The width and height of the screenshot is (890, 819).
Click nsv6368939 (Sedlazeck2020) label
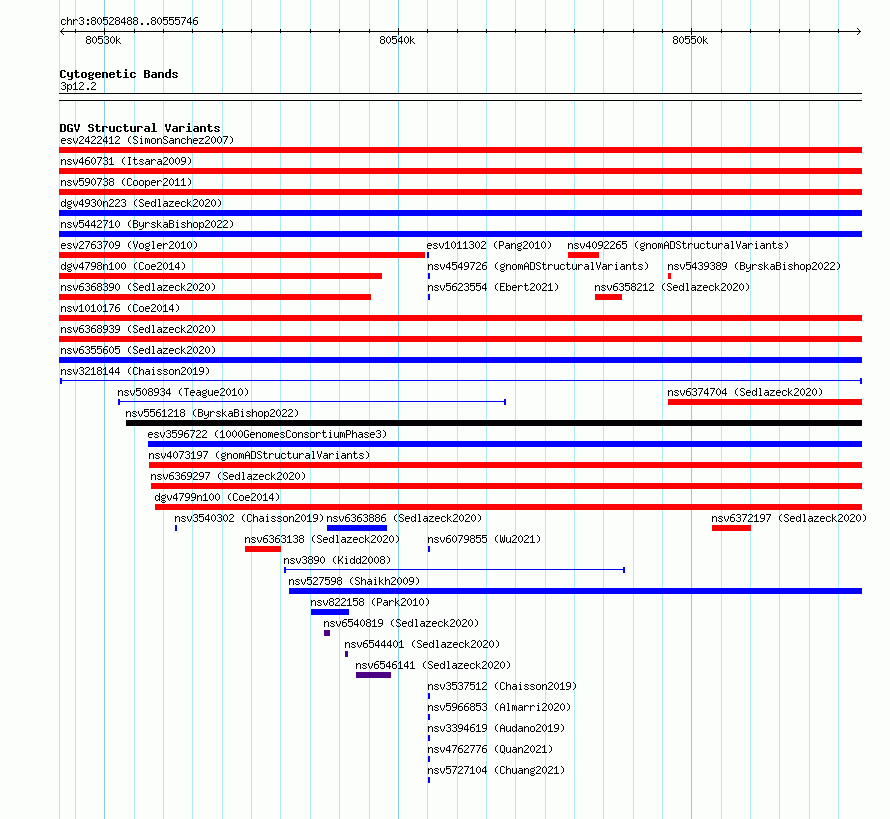coord(138,329)
